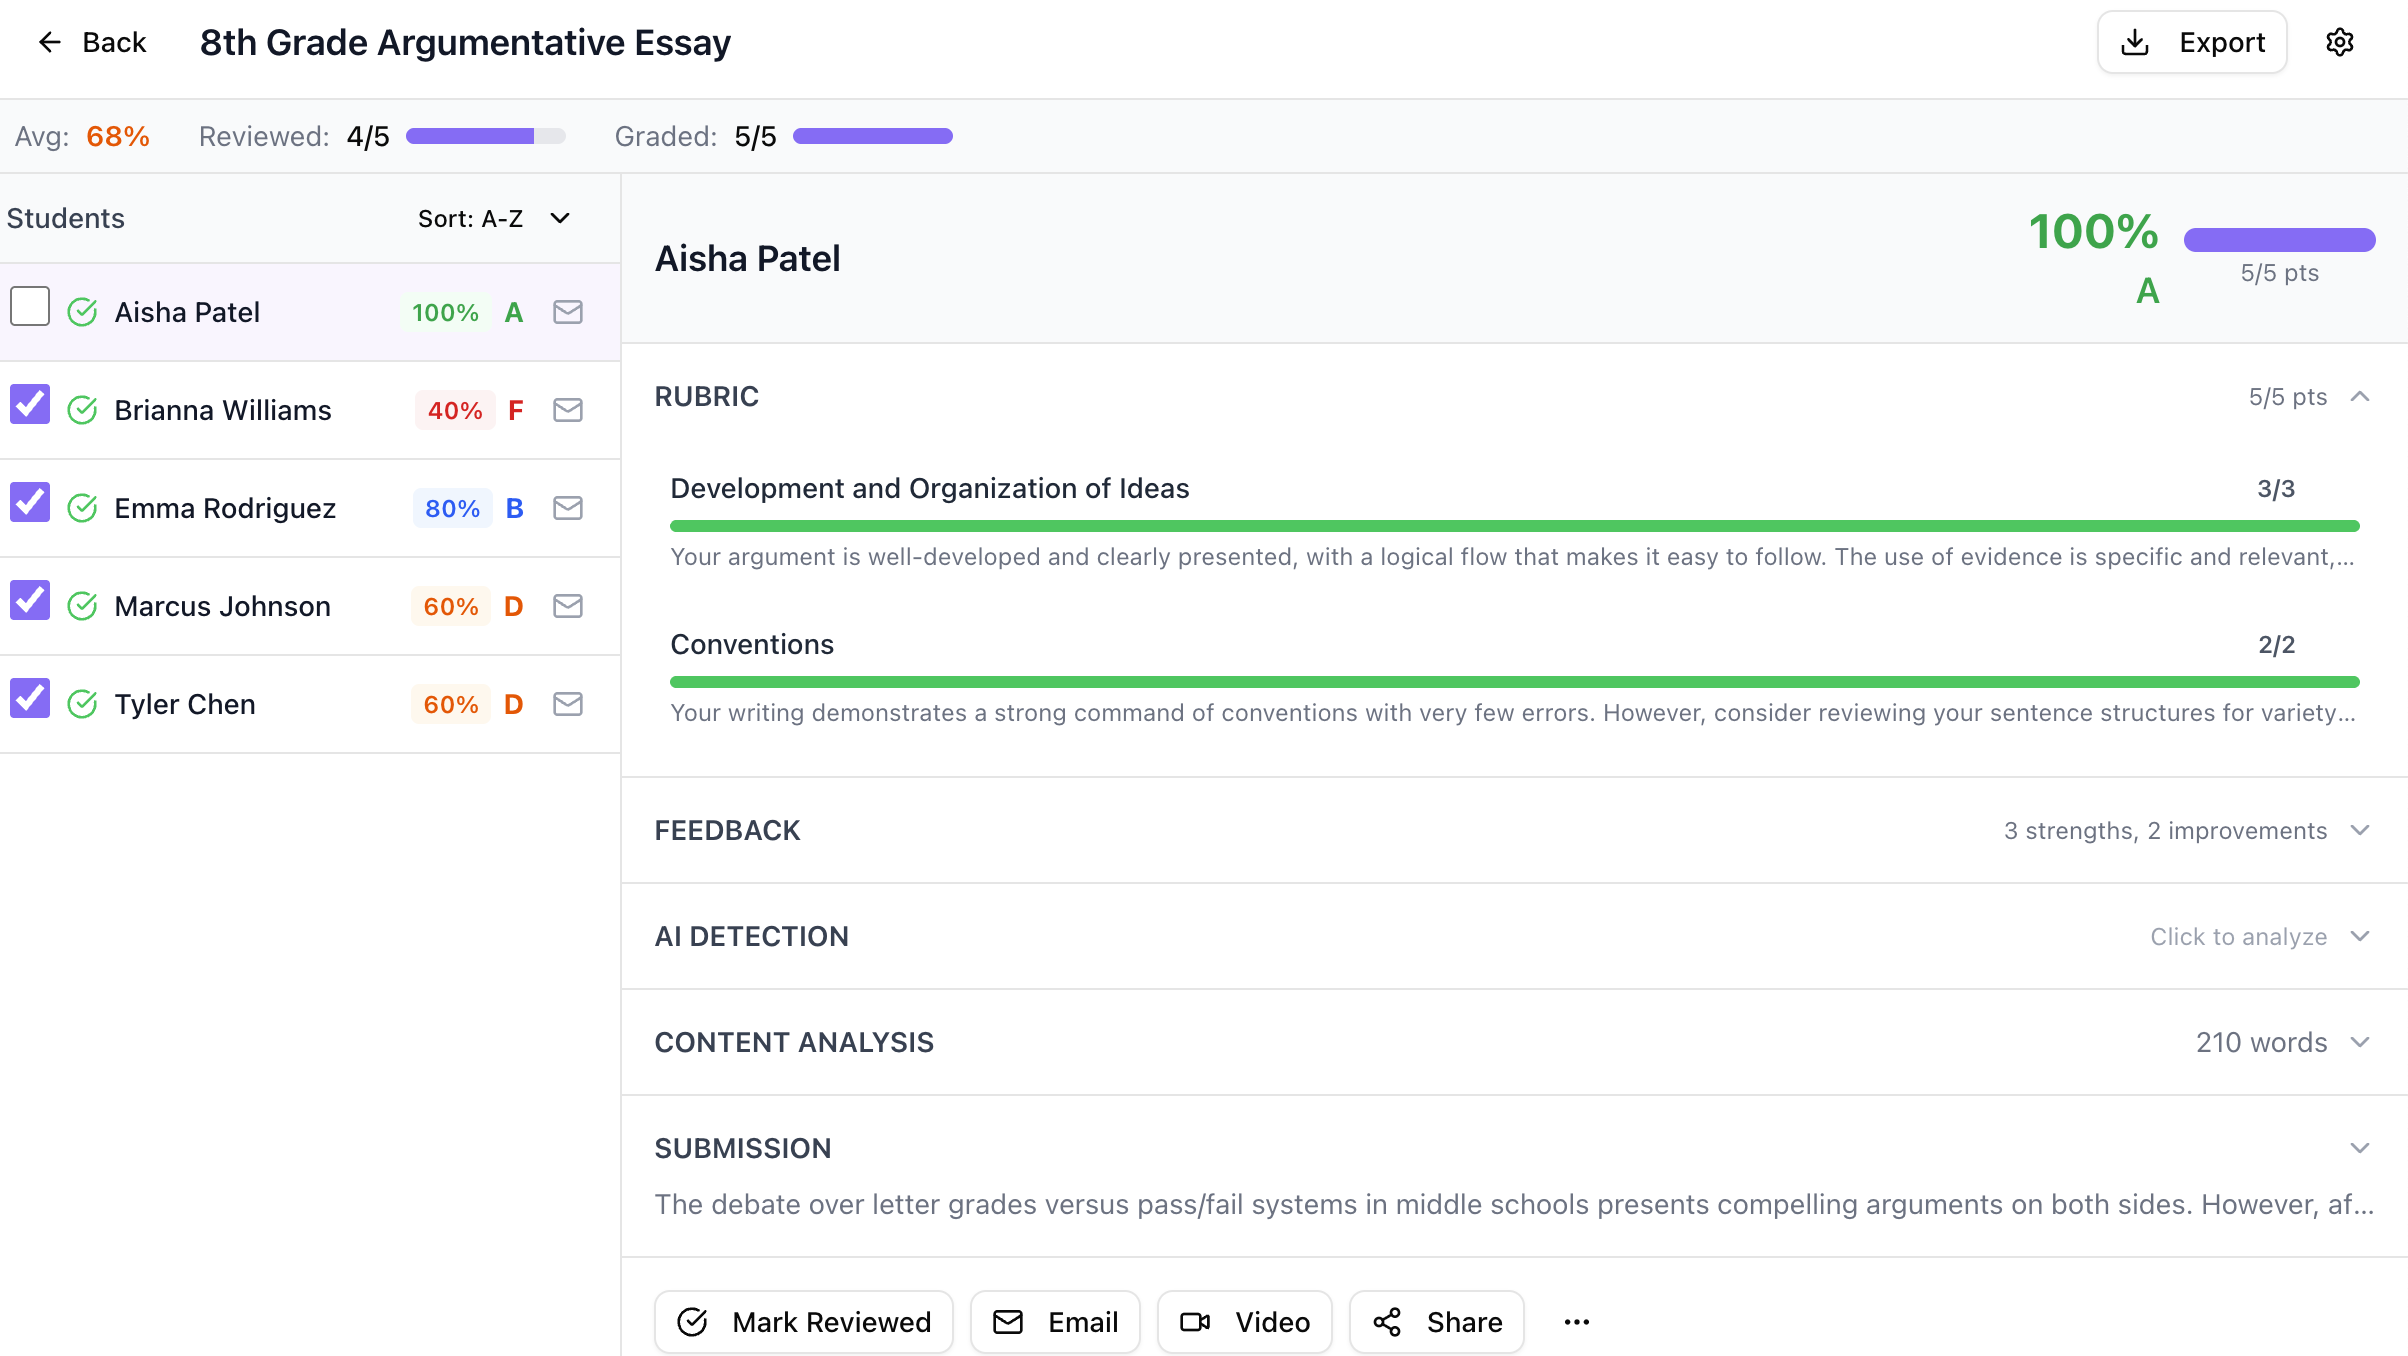The width and height of the screenshot is (2408, 1356).
Task: Click the Video button
Action: (x=1245, y=1322)
